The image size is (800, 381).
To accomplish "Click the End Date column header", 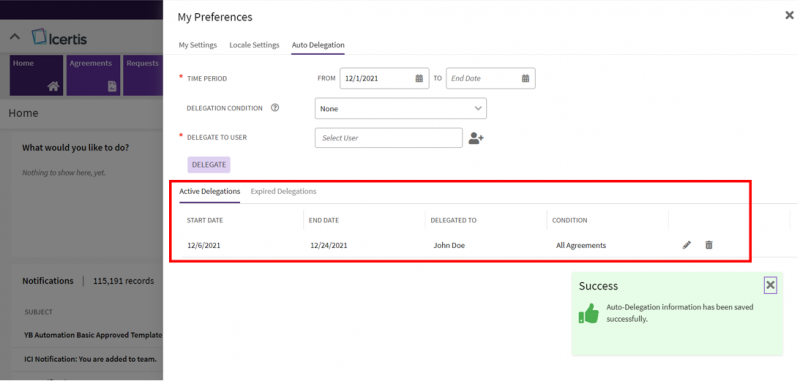I will point(324,220).
